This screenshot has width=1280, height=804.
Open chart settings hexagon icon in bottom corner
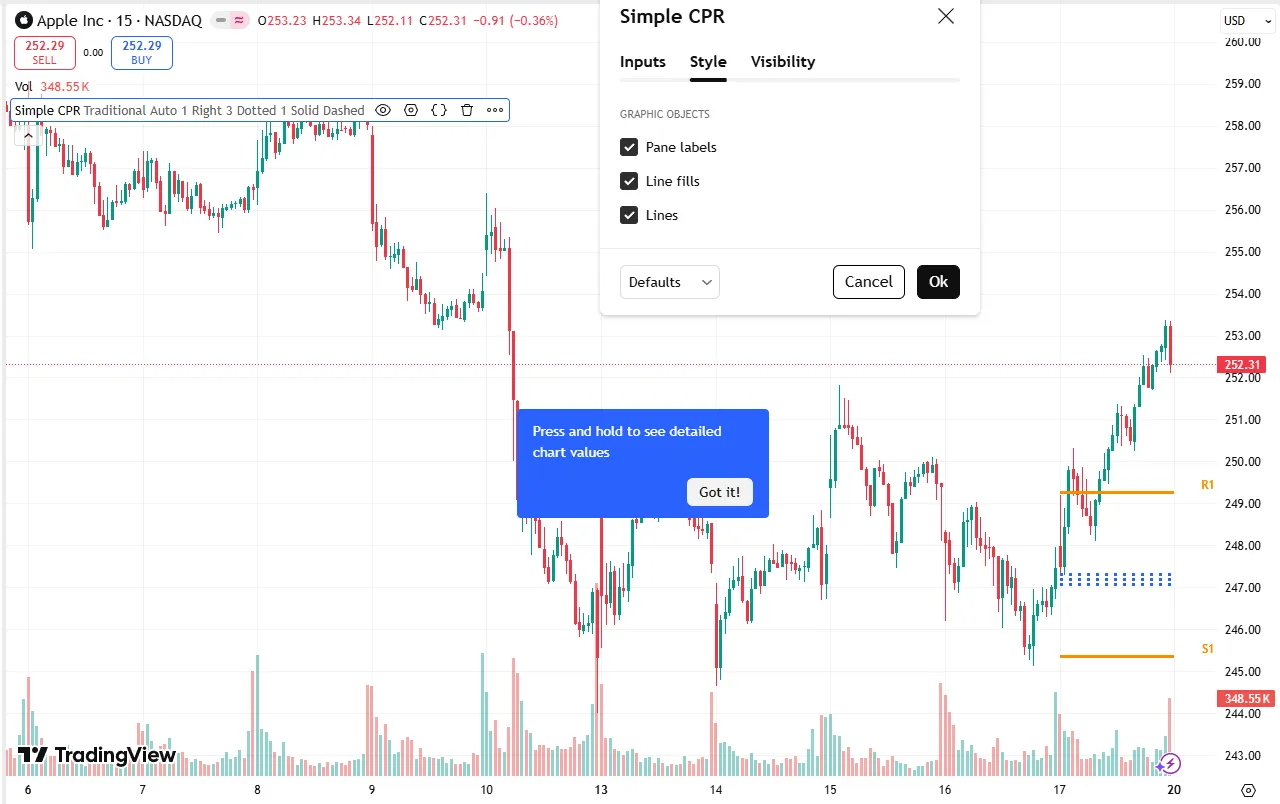click(1248, 789)
